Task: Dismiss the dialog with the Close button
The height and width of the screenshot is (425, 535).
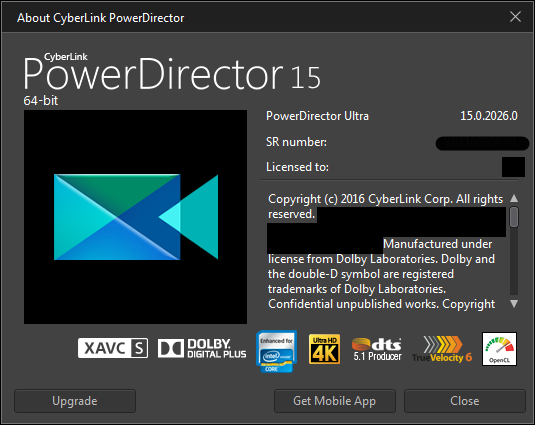Action: [465, 401]
